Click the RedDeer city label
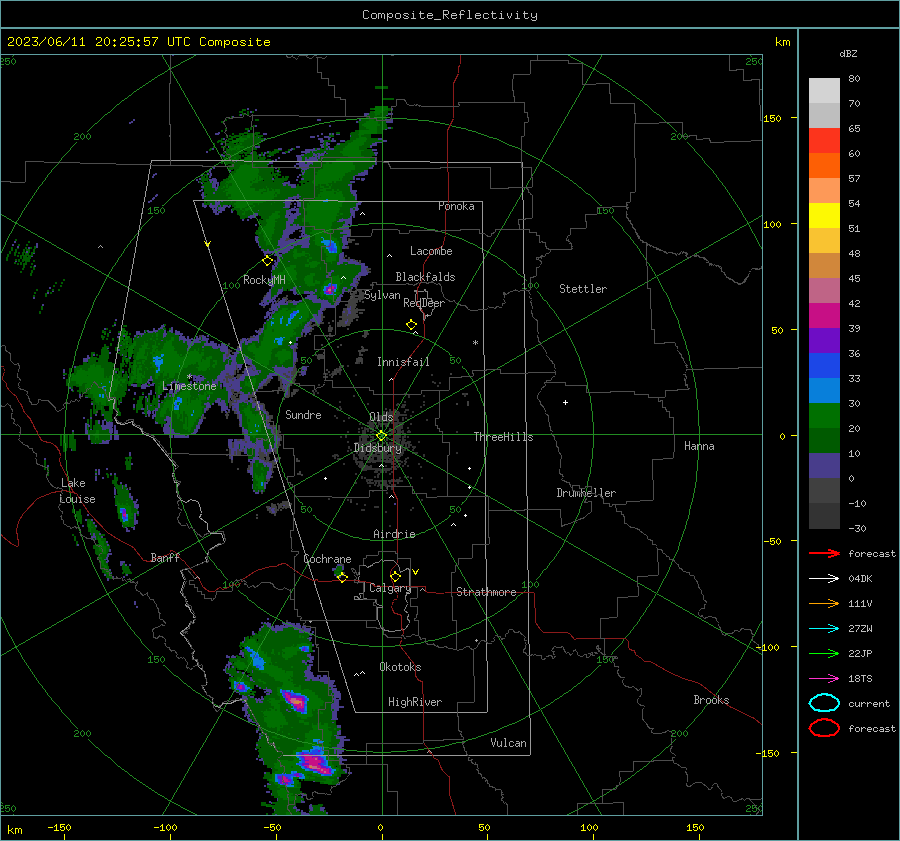This screenshot has width=900, height=841. [424, 303]
